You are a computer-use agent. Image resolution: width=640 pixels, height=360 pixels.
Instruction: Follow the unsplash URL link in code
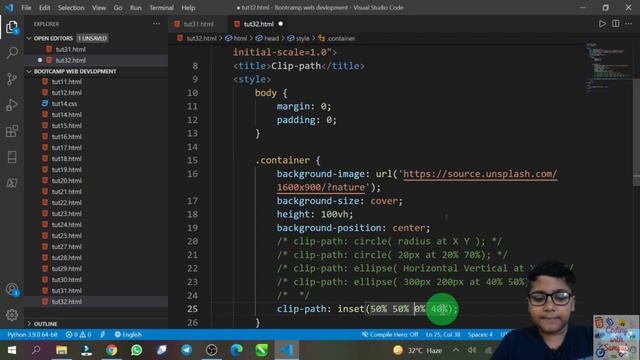[x=480, y=174]
